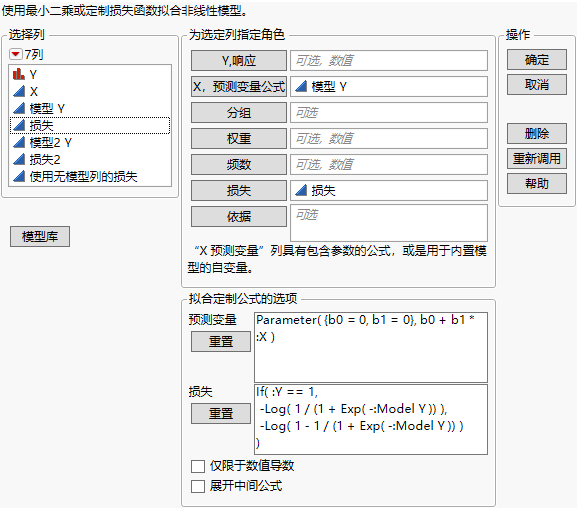Click the empty 频数 role field
Screen dimensions: 577x508
(x=389, y=164)
